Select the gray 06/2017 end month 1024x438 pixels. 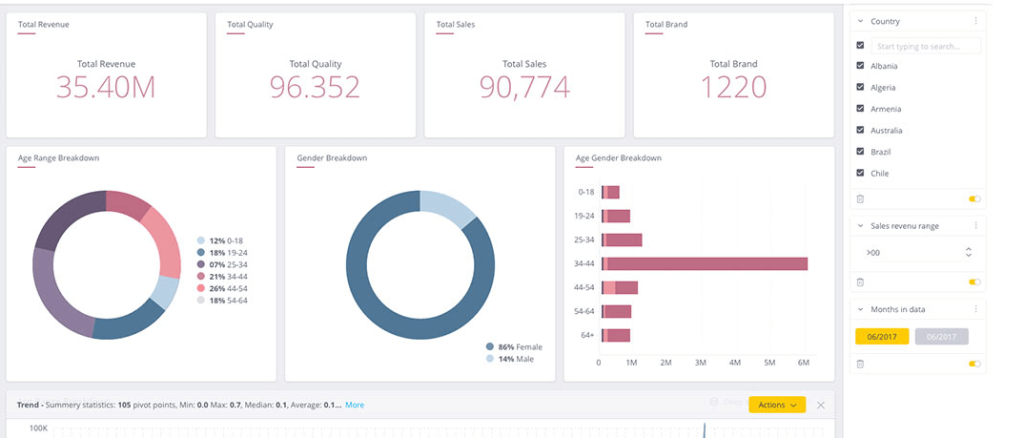pyautogui.click(x=942, y=337)
